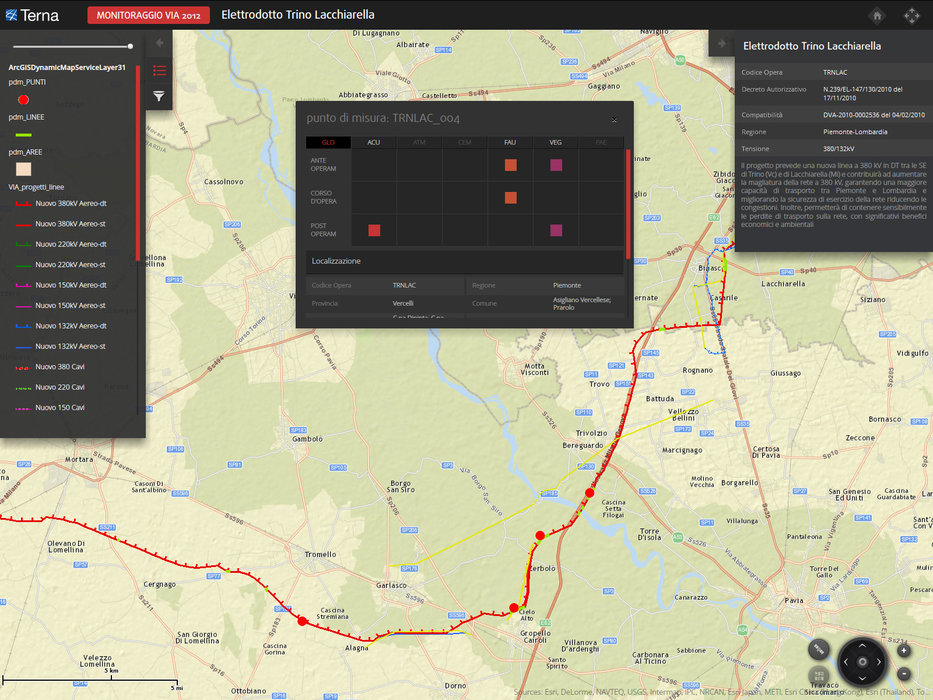This screenshot has height=700, width=933.
Task: Open the layer filter funnel icon
Action: point(158,96)
